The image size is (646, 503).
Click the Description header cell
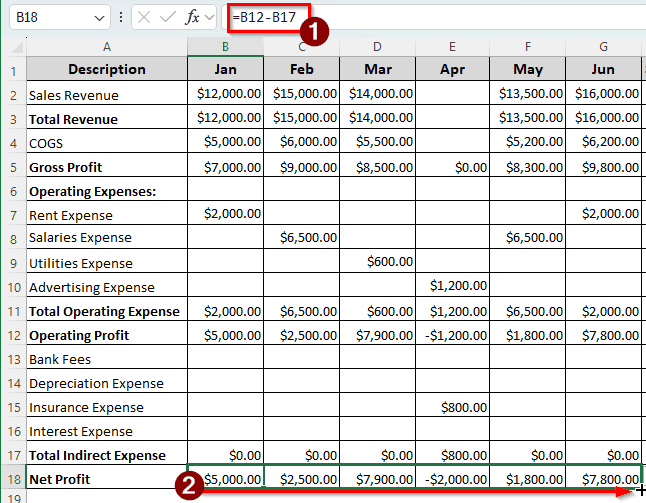107,69
